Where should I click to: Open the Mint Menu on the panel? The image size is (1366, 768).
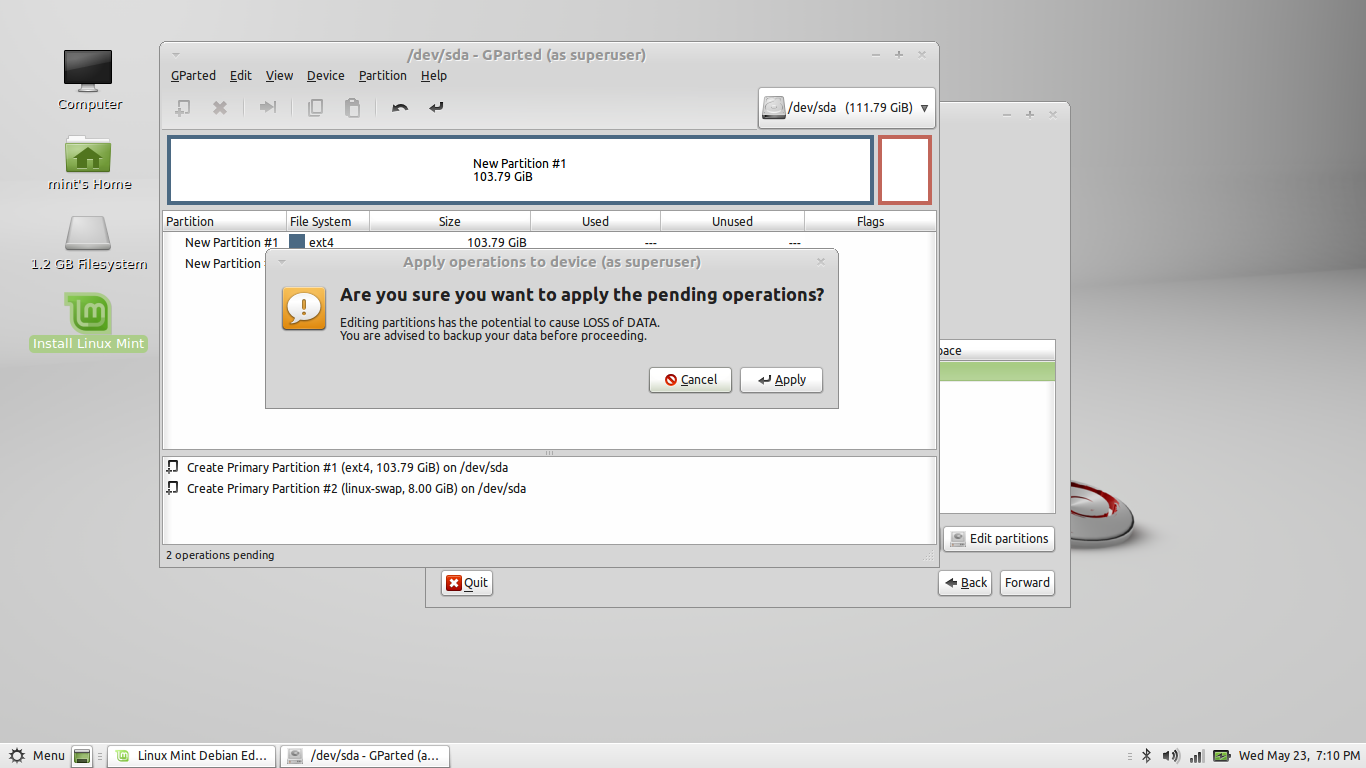[x=37, y=756]
